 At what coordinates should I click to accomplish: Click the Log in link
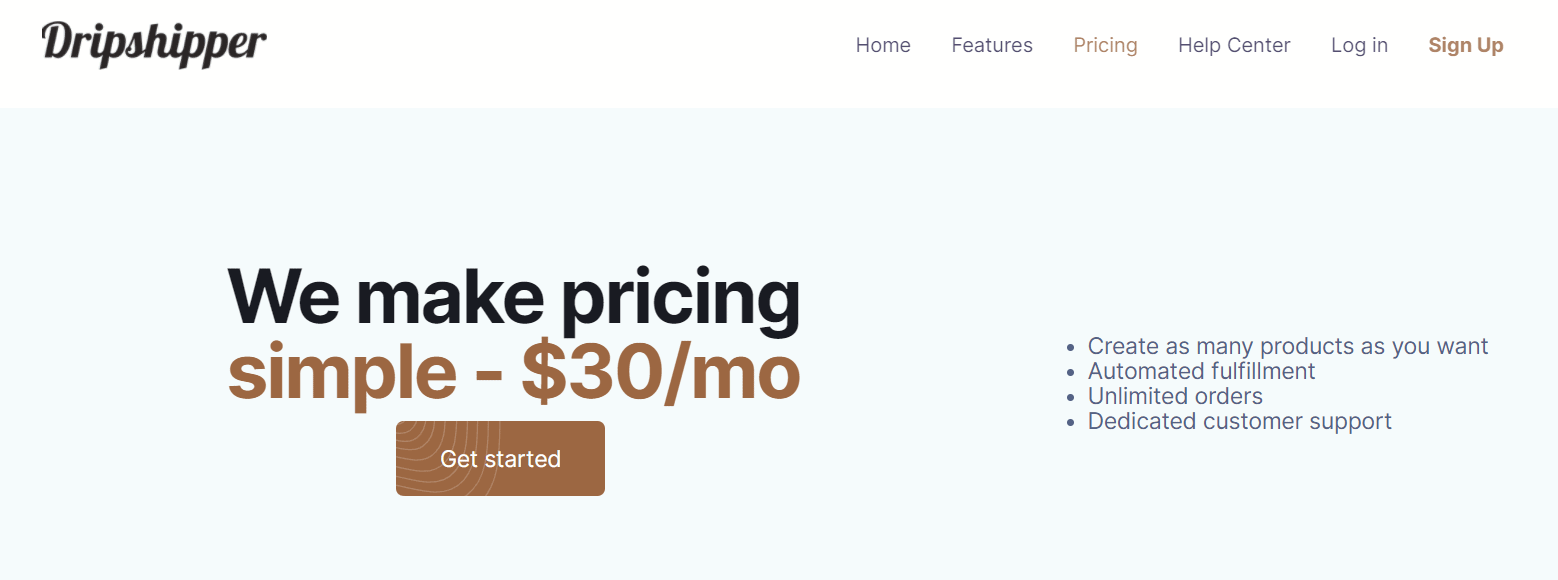click(1359, 45)
